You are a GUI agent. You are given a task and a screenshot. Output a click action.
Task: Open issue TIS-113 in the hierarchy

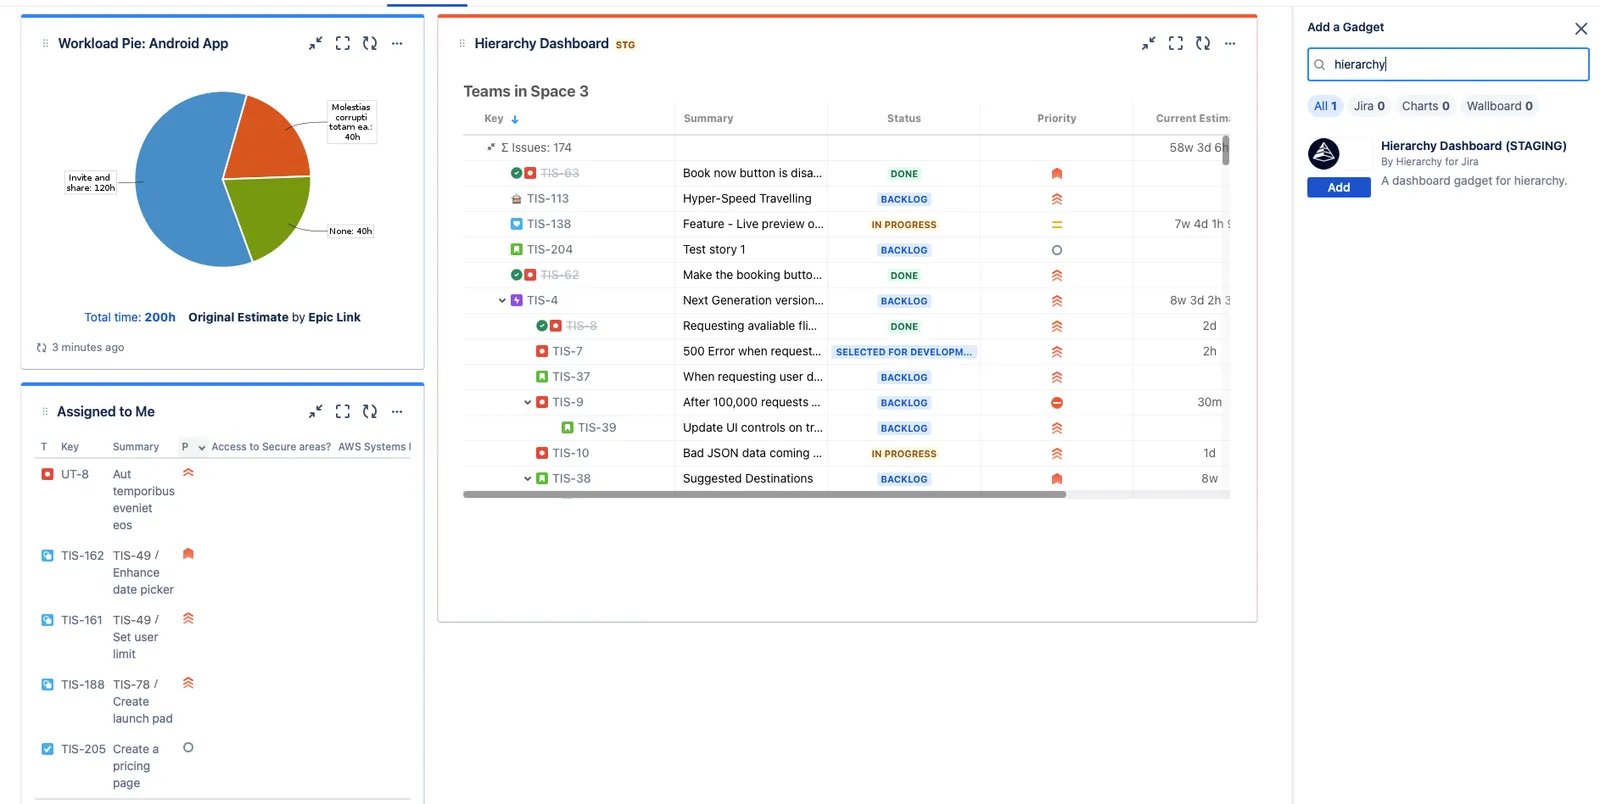(x=548, y=199)
